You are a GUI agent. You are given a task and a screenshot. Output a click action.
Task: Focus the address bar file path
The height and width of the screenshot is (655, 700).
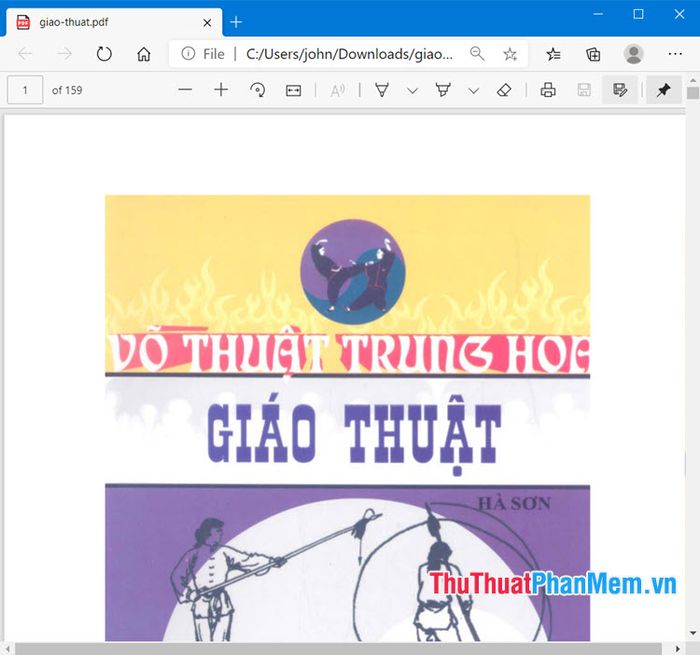349,54
